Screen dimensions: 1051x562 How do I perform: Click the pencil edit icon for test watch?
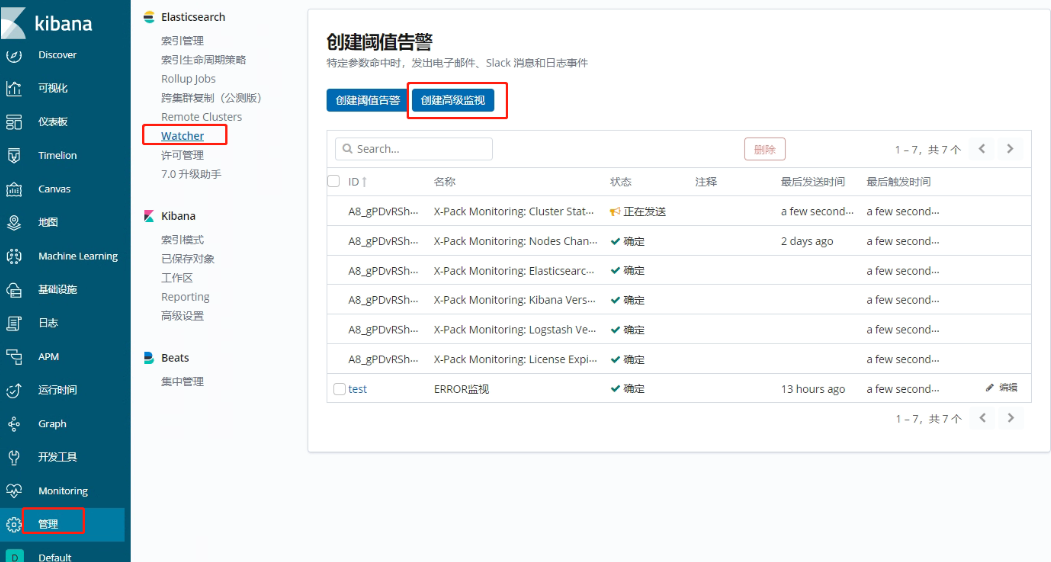pos(989,388)
